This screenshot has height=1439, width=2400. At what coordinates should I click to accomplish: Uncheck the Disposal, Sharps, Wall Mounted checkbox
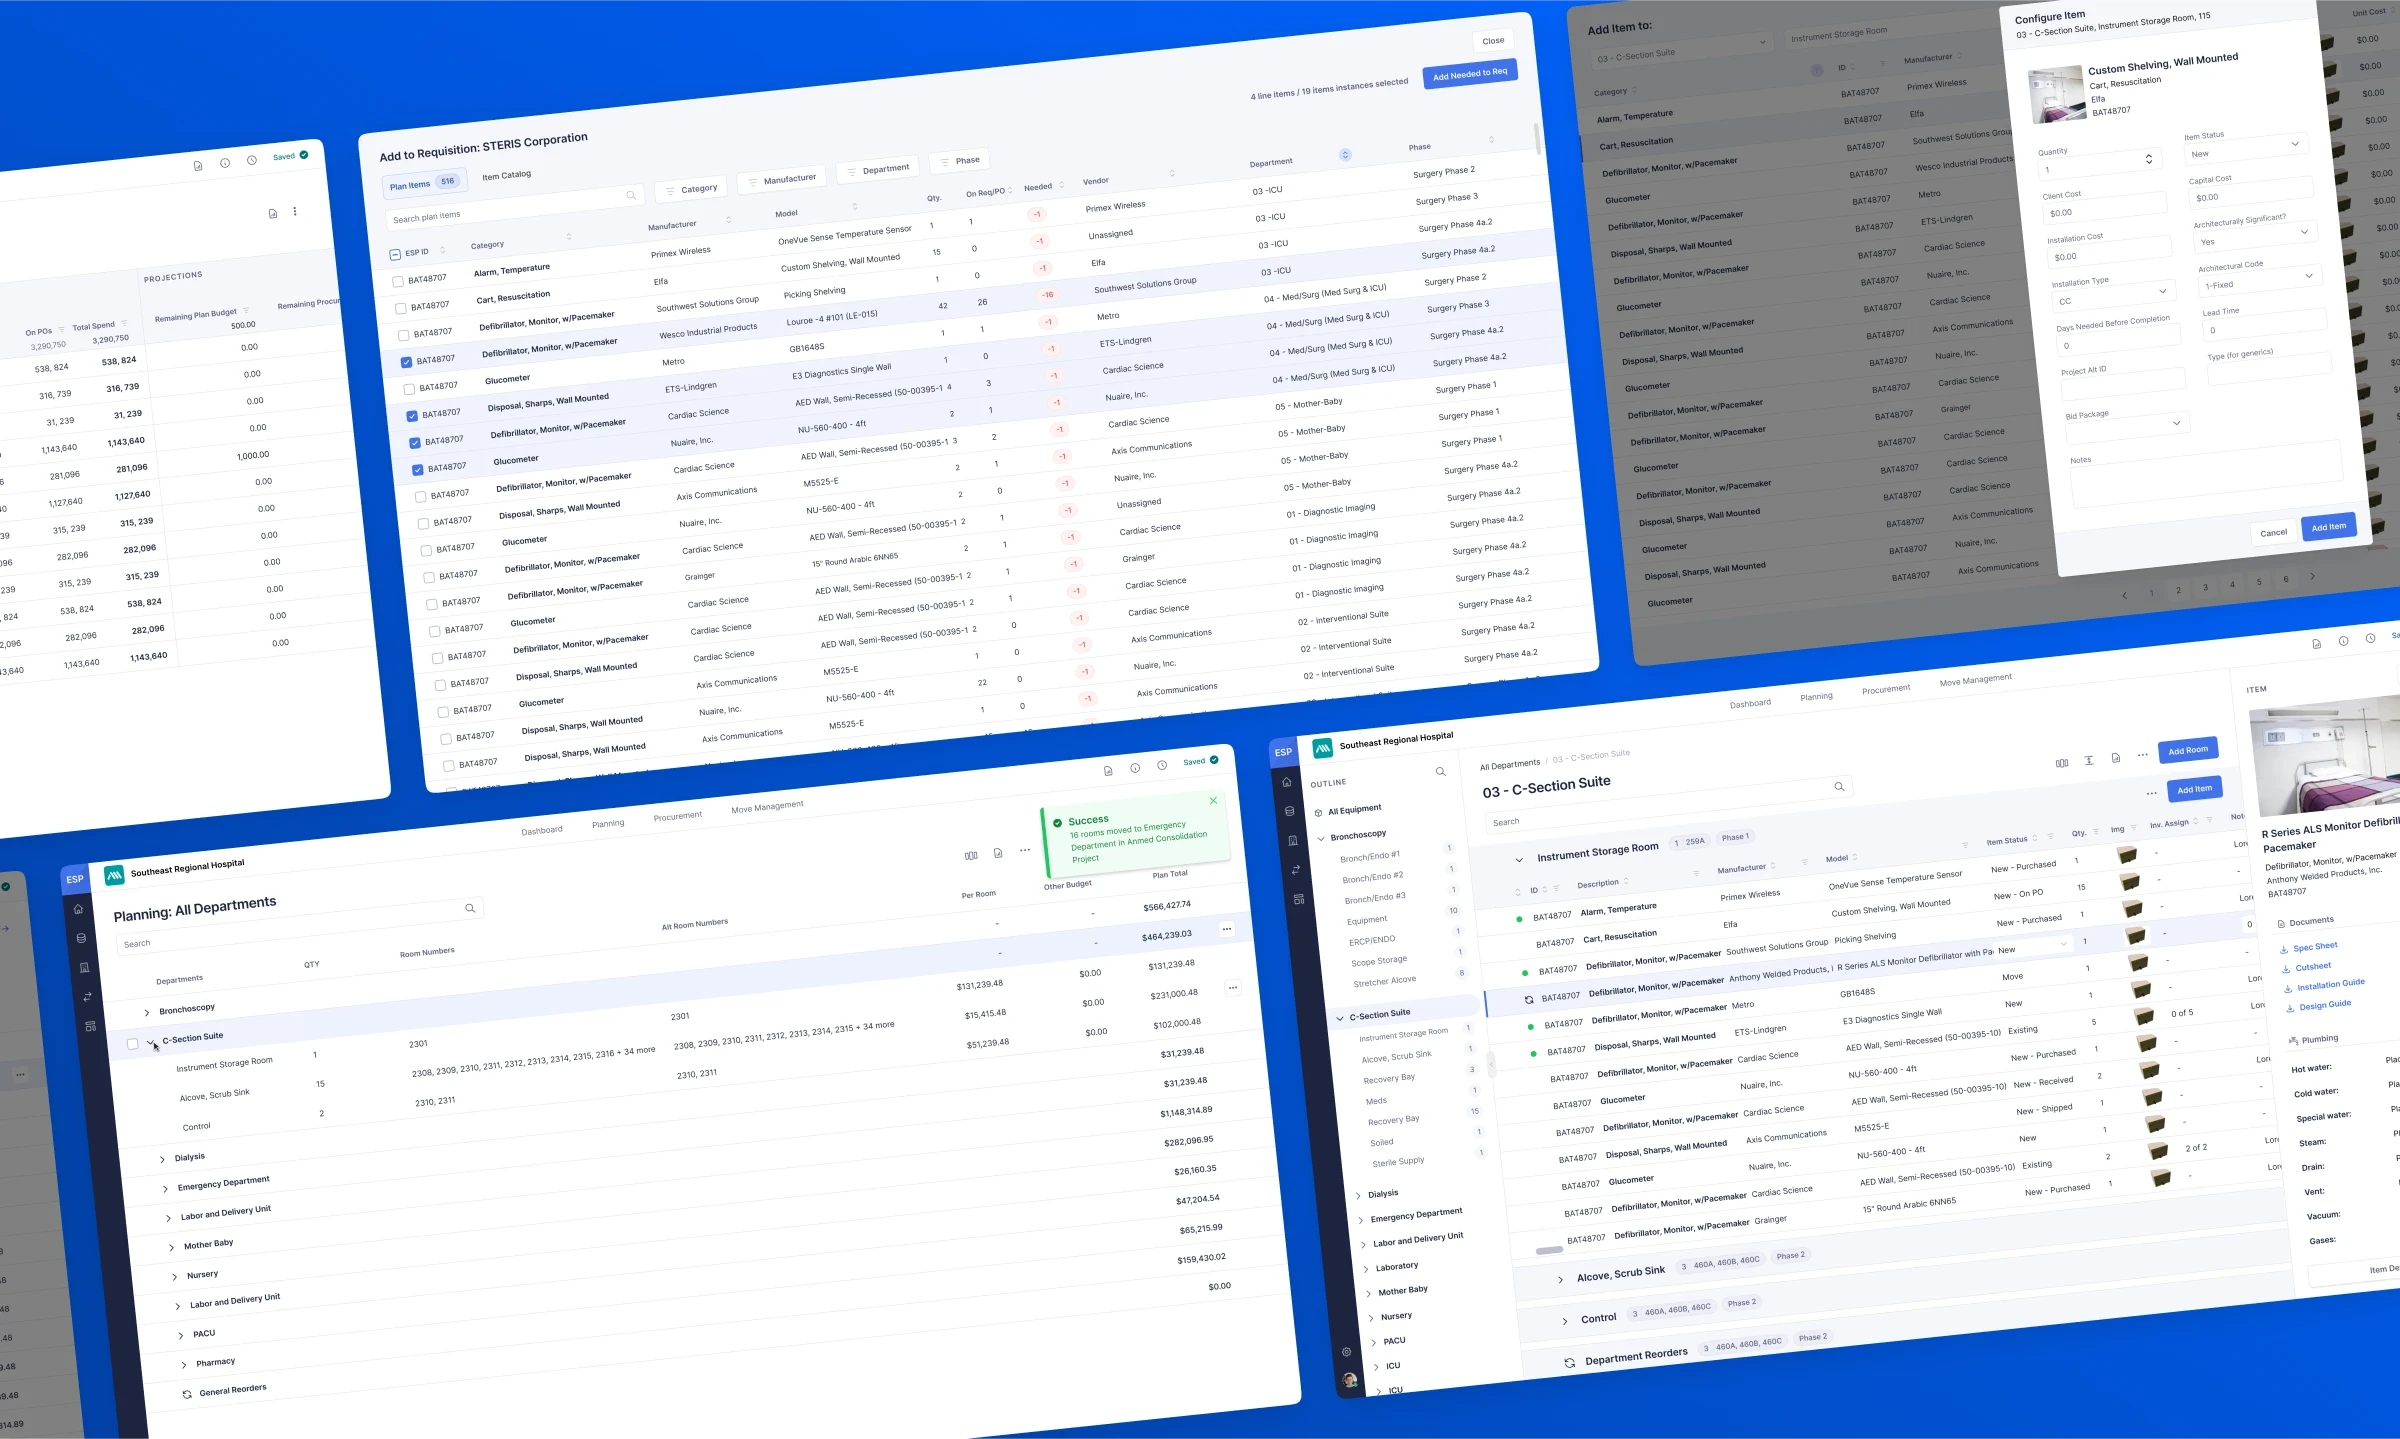point(412,416)
